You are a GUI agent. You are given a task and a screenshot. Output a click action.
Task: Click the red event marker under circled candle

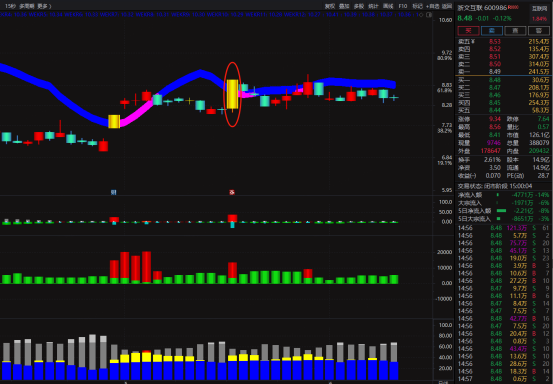pos(232,192)
